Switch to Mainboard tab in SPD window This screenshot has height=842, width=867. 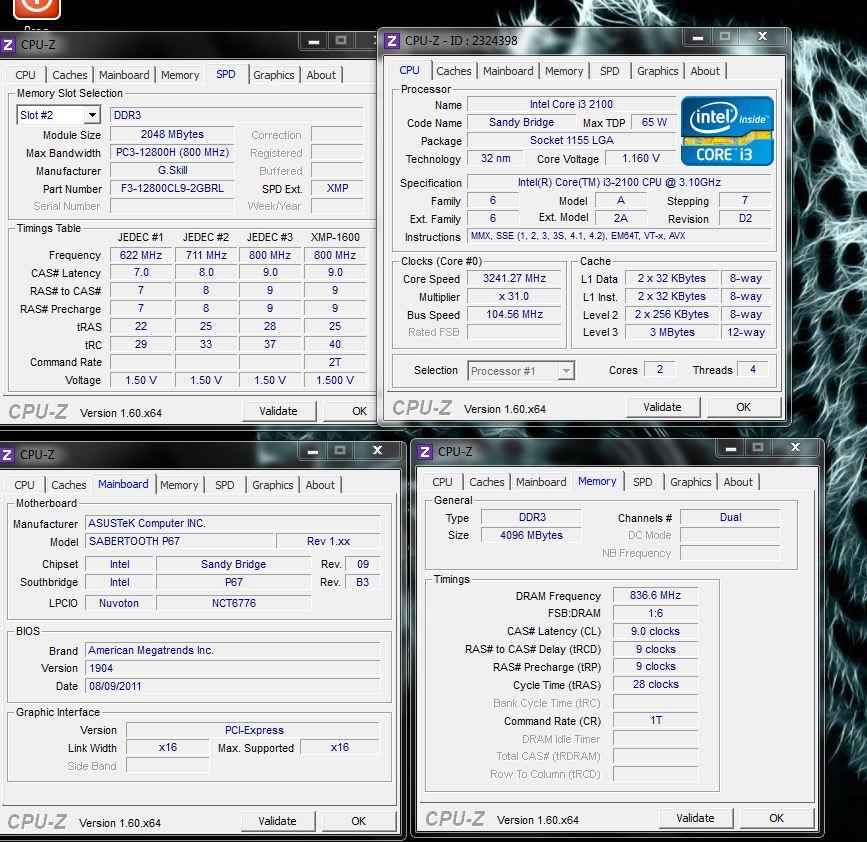click(x=124, y=75)
